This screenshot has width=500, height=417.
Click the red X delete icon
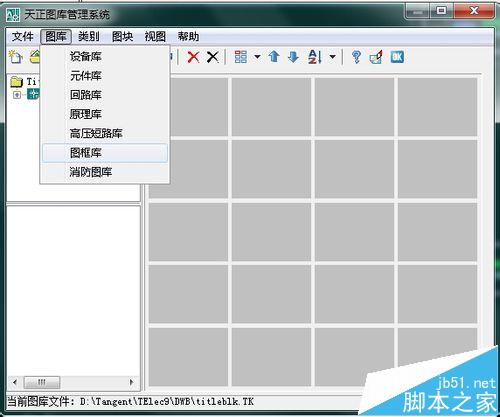click(x=193, y=57)
